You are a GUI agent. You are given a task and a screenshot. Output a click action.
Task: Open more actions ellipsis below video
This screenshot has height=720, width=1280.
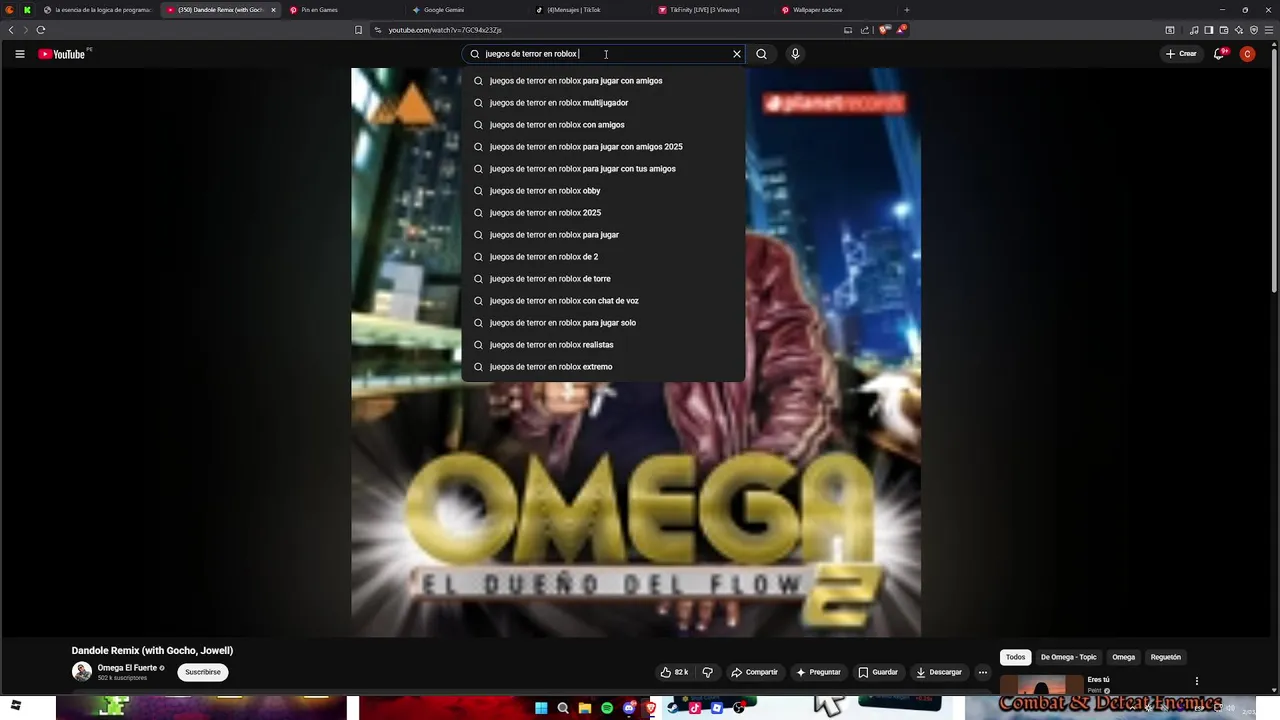[983, 672]
